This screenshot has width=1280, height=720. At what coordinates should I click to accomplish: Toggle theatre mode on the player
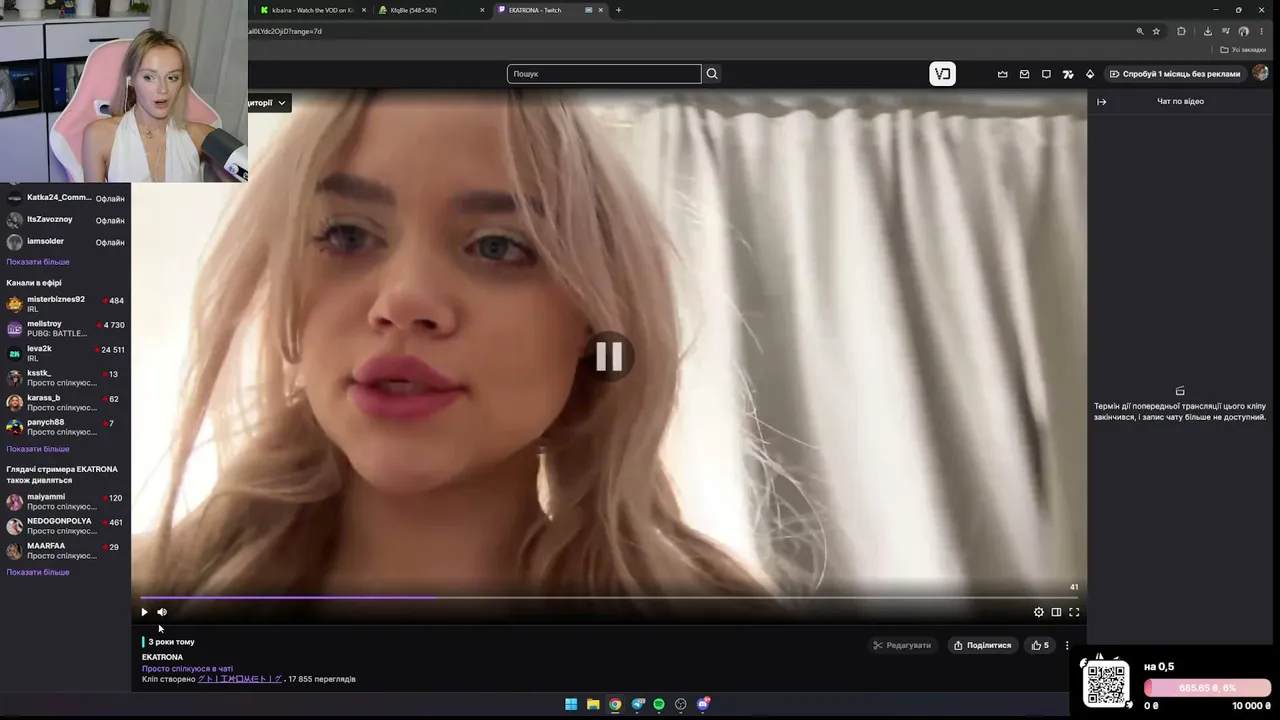coord(1056,612)
